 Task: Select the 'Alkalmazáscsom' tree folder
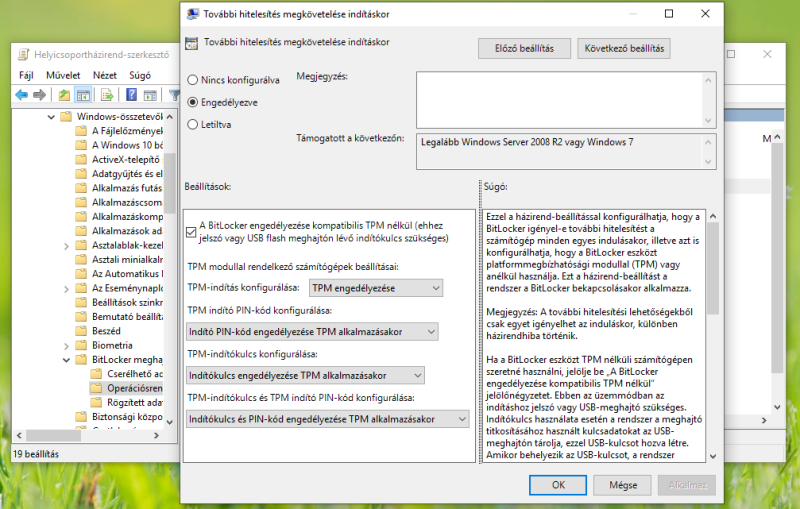(119, 202)
